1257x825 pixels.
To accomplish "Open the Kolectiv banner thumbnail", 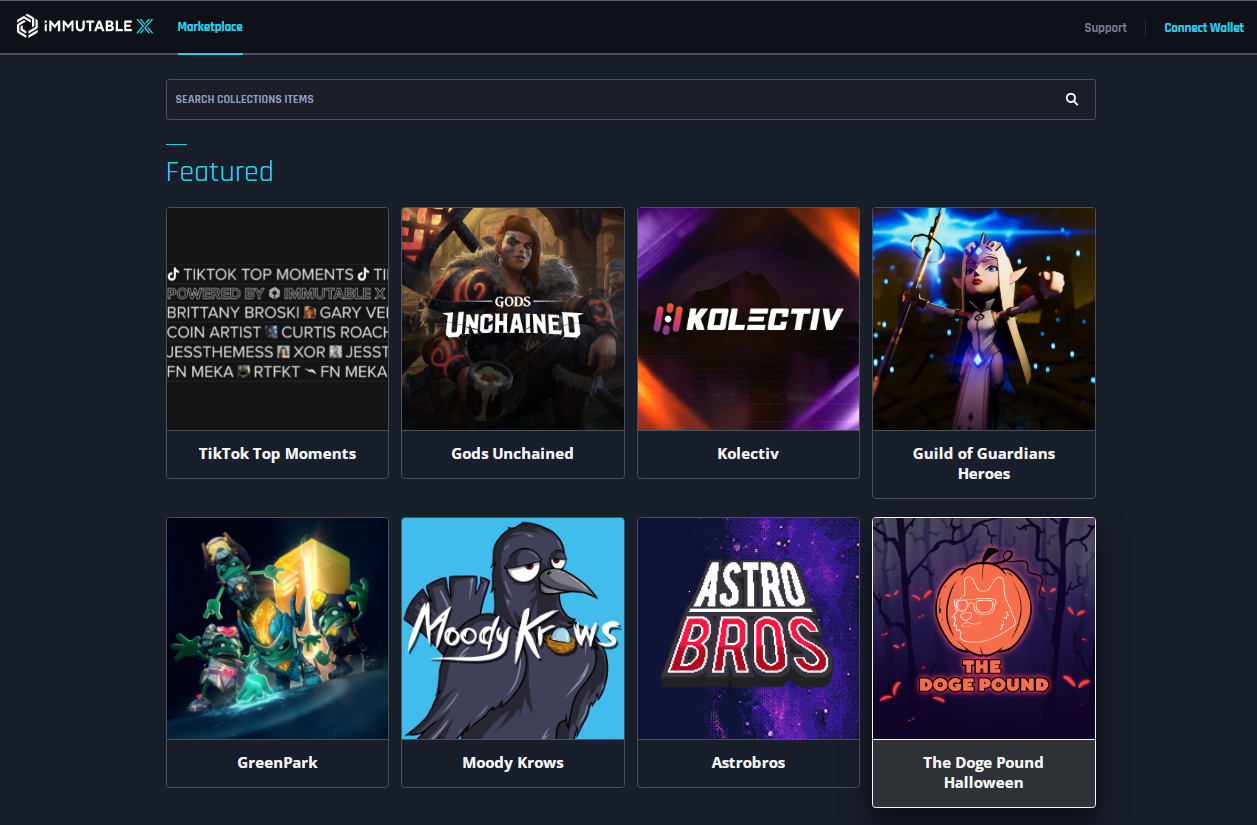I will point(748,319).
